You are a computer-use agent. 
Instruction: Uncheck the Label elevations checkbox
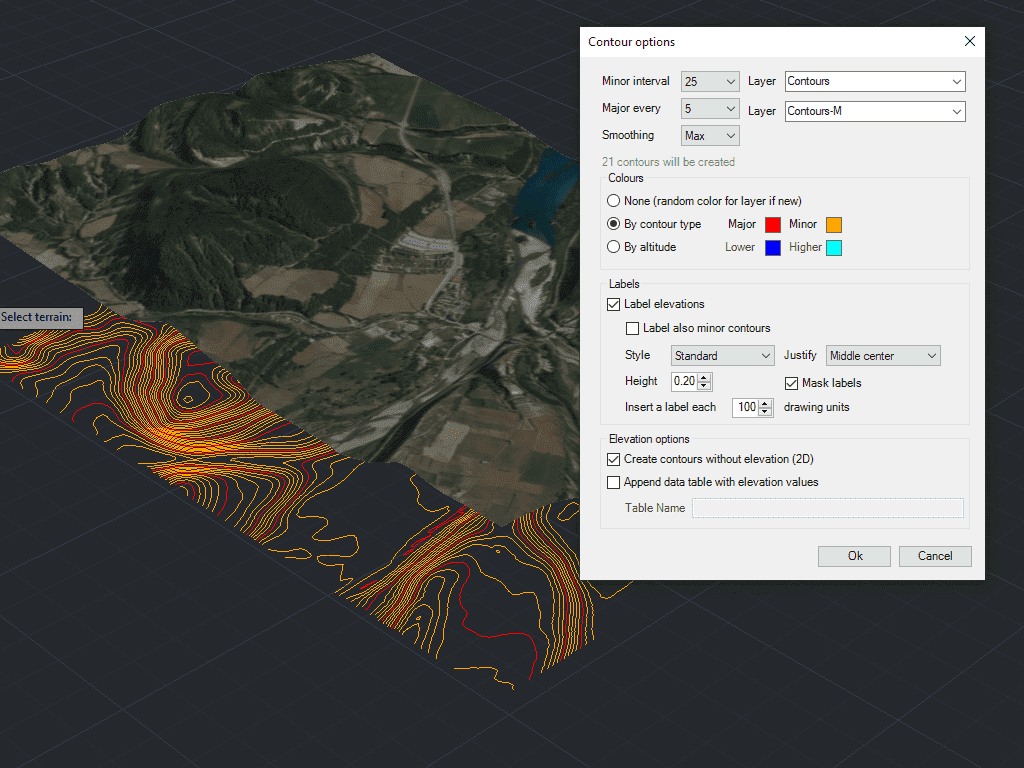pos(614,305)
